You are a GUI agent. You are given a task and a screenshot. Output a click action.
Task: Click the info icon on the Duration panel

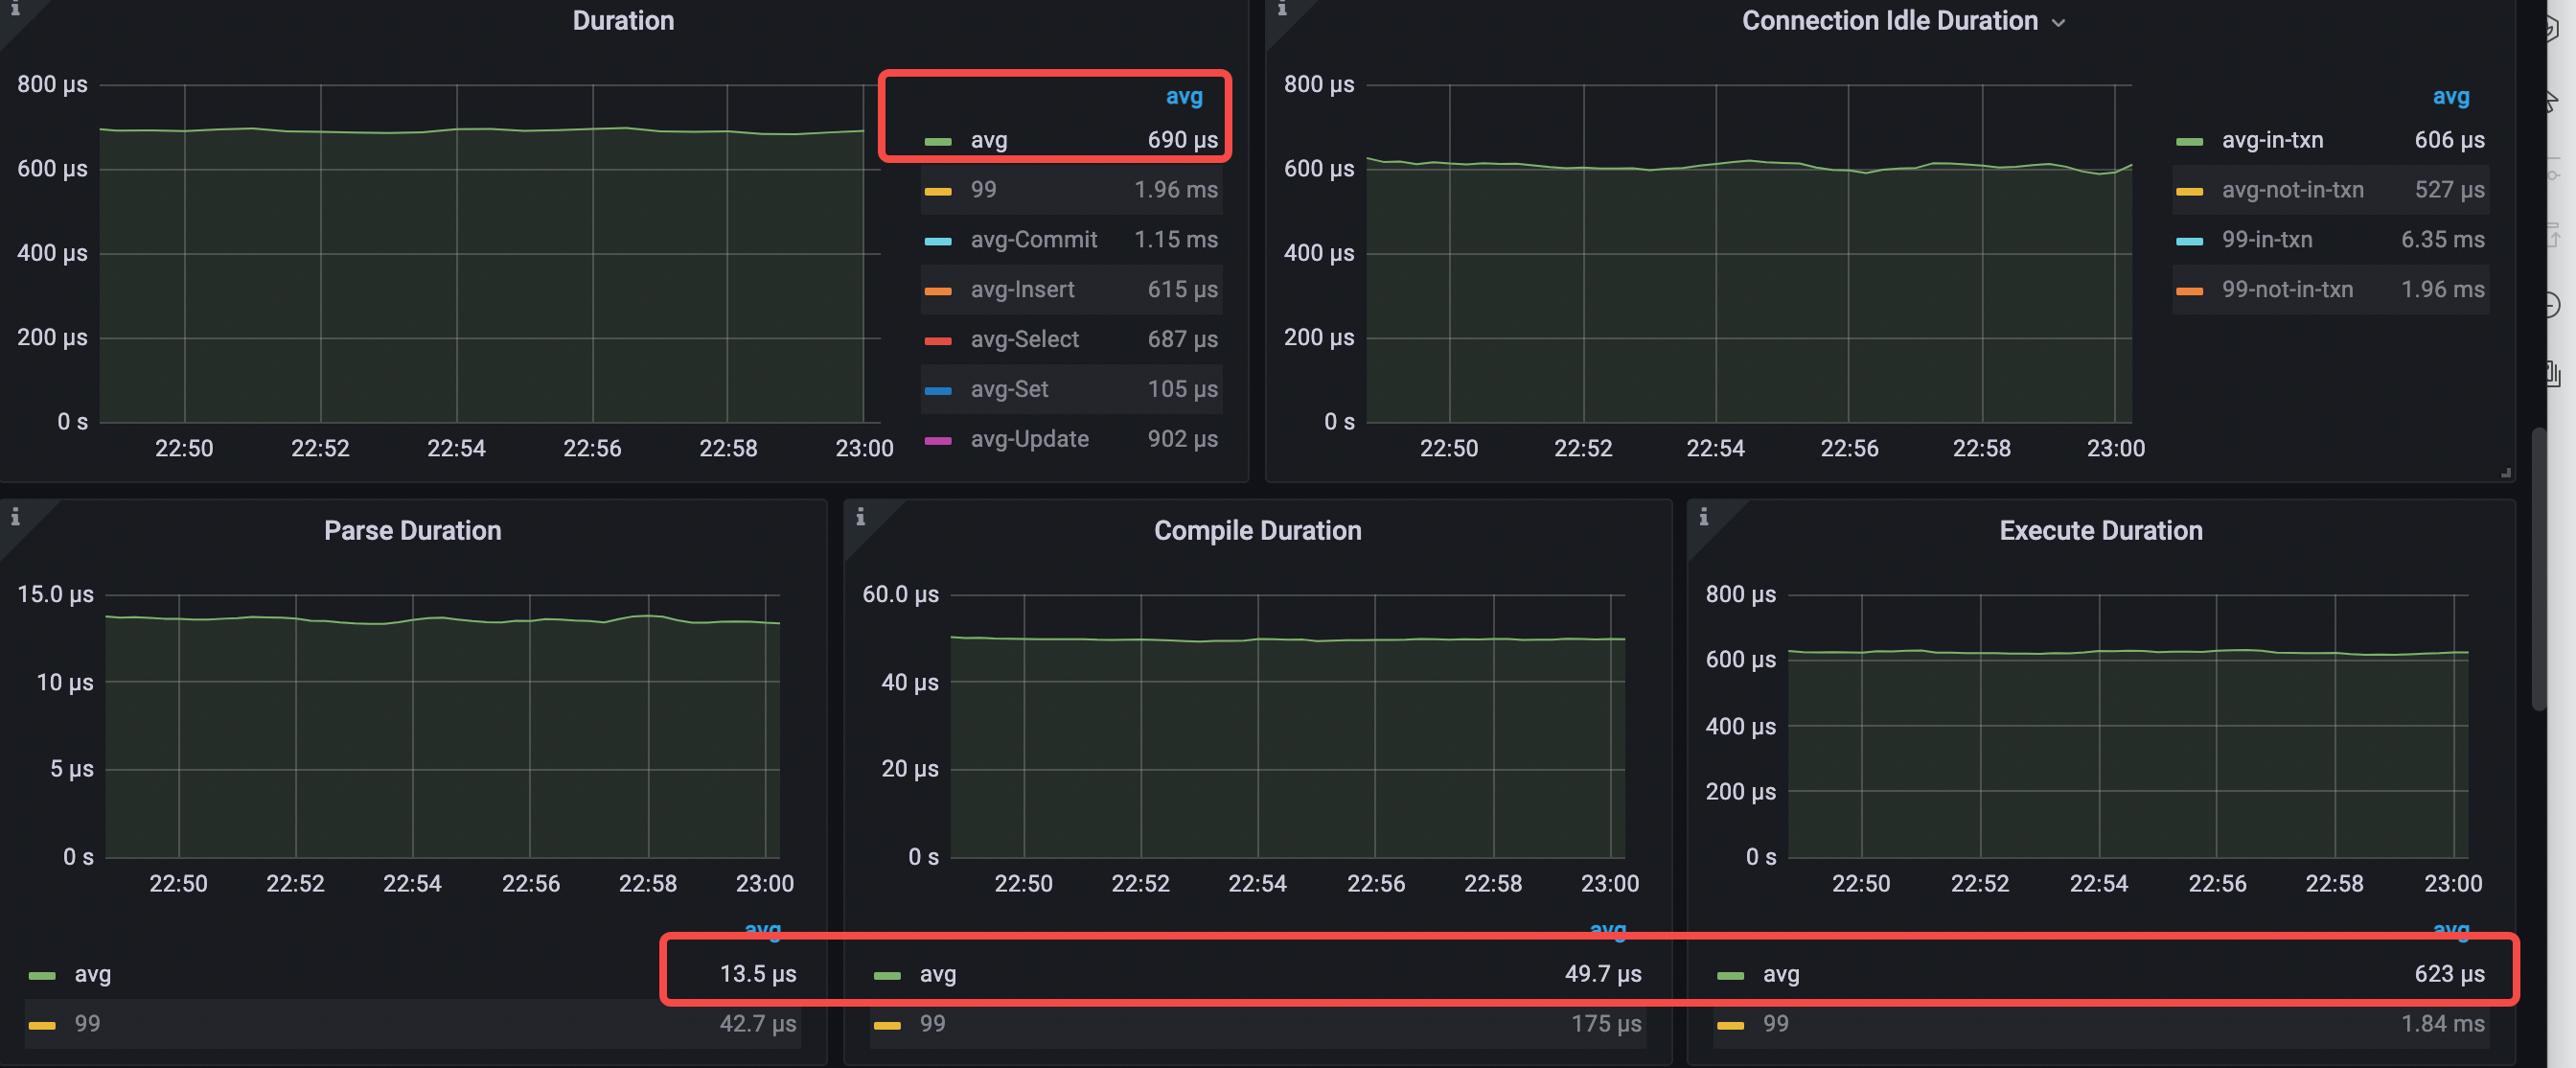point(14,9)
